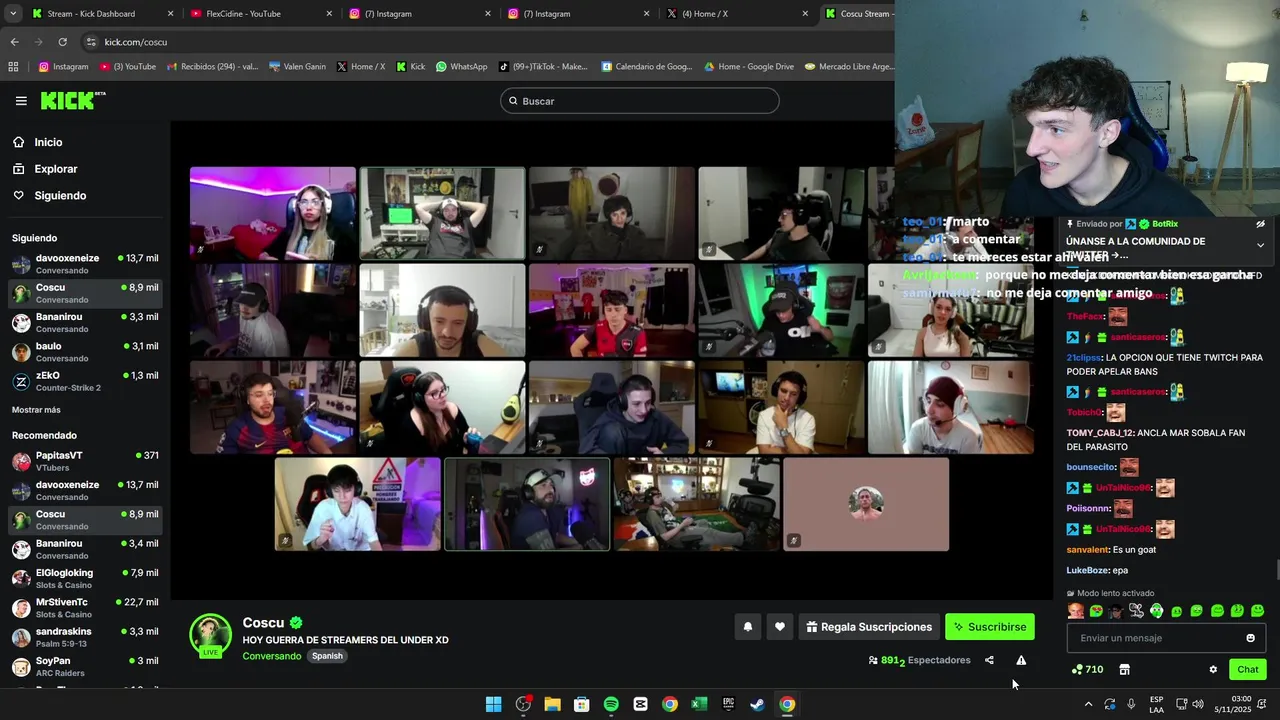Open Spotify from the taskbar
The height and width of the screenshot is (720, 1280).
click(x=611, y=704)
